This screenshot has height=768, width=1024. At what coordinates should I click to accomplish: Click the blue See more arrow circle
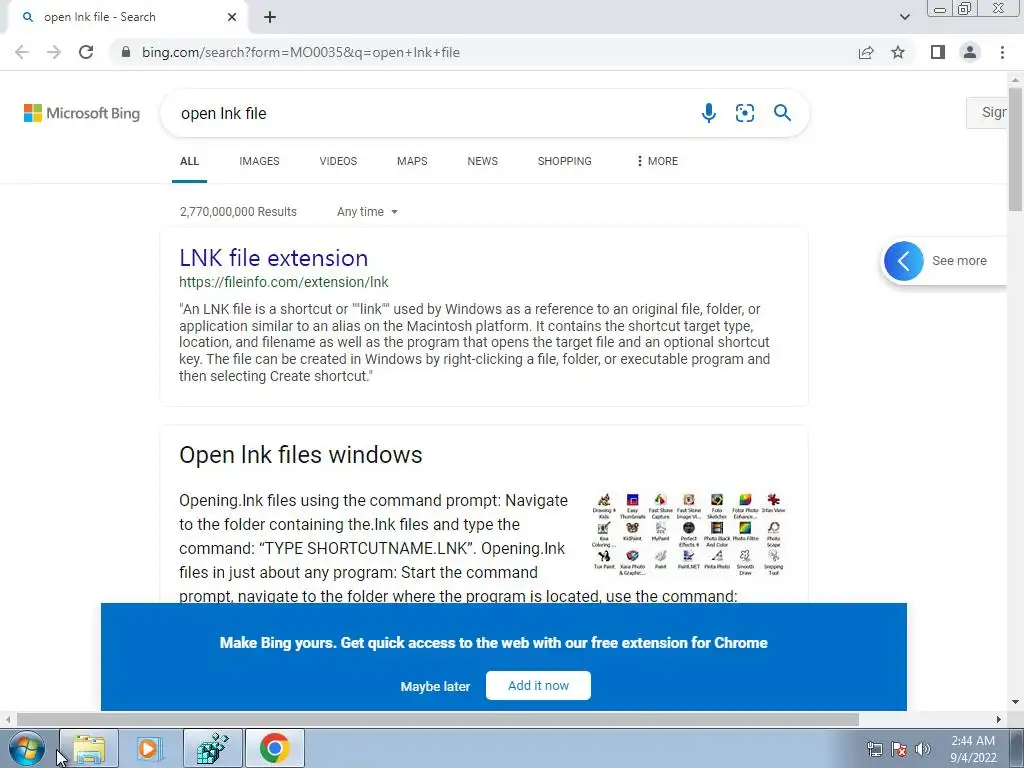point(904,261)
